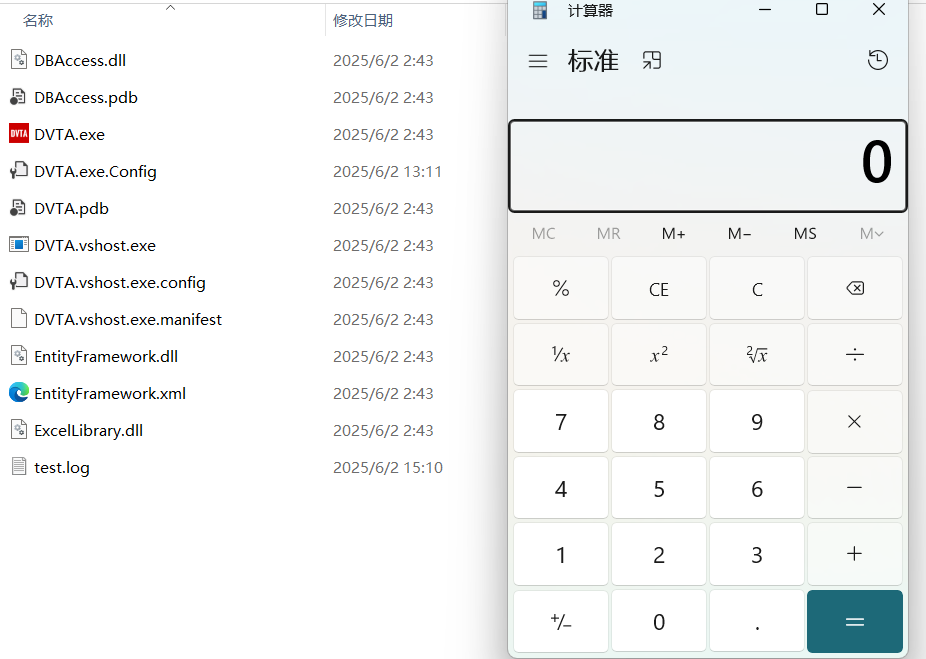
Task: Select the EntityFramework.xml Edge icon
Action: (19, 393)
